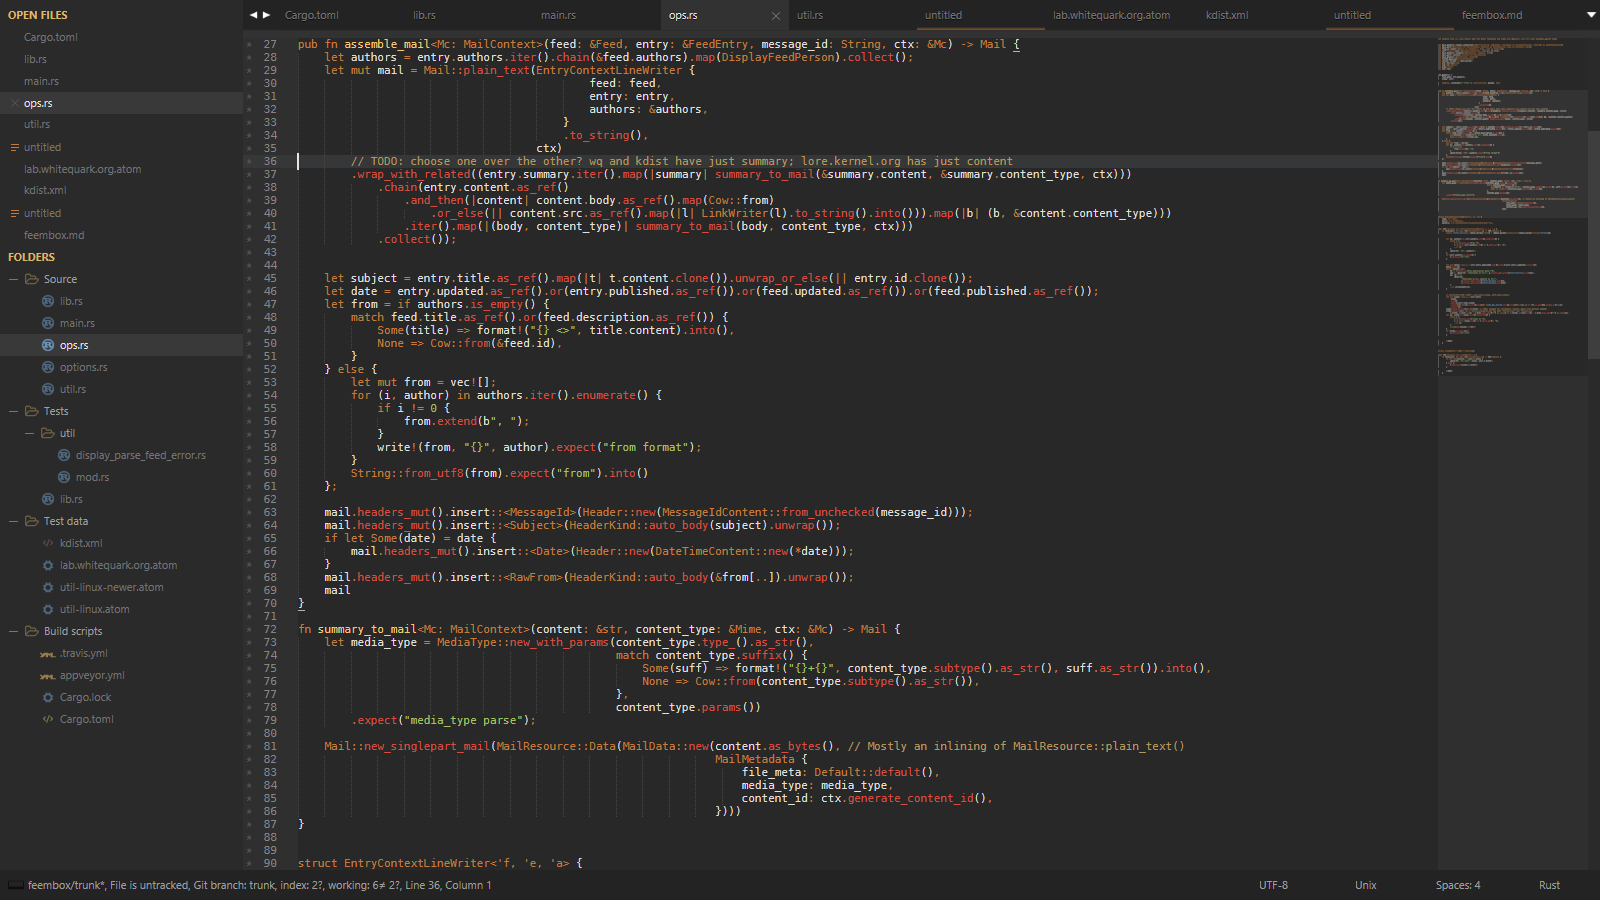Click the YML icon beside .travis.yml

(x=48, y=654)
